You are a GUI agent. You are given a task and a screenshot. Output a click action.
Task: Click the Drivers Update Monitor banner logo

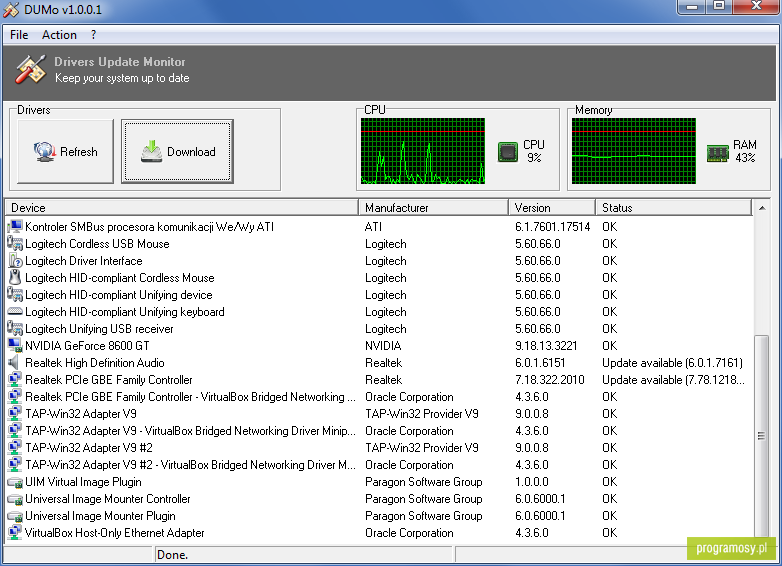30,70
